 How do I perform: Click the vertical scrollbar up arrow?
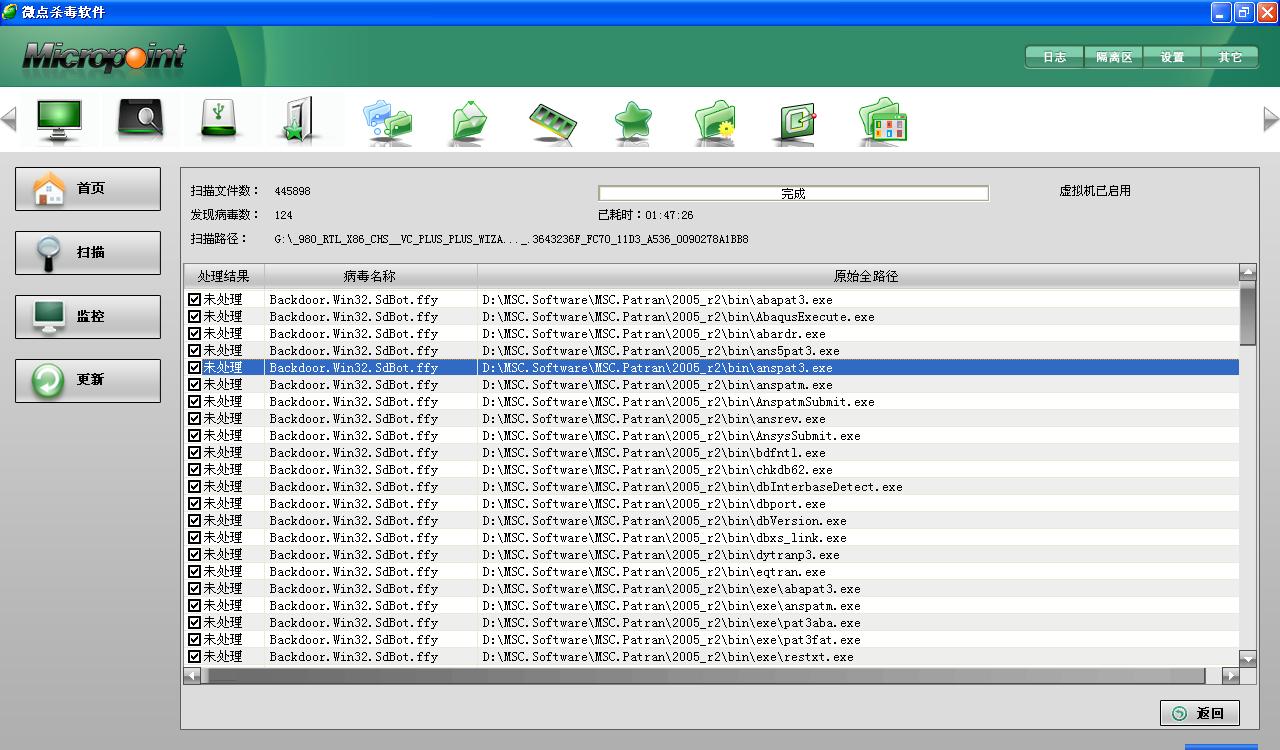tap(1247, 272)
